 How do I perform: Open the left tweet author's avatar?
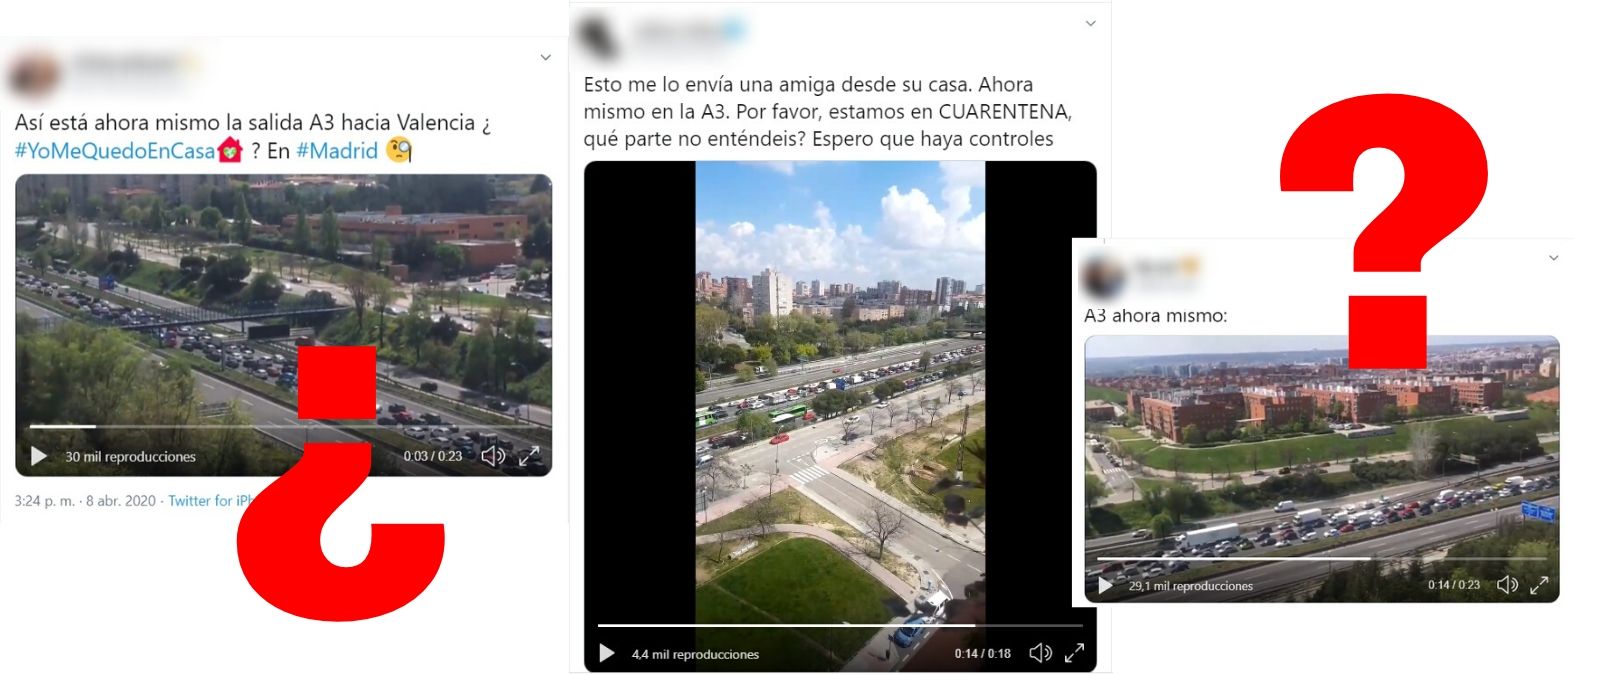(x=34, y=76)
